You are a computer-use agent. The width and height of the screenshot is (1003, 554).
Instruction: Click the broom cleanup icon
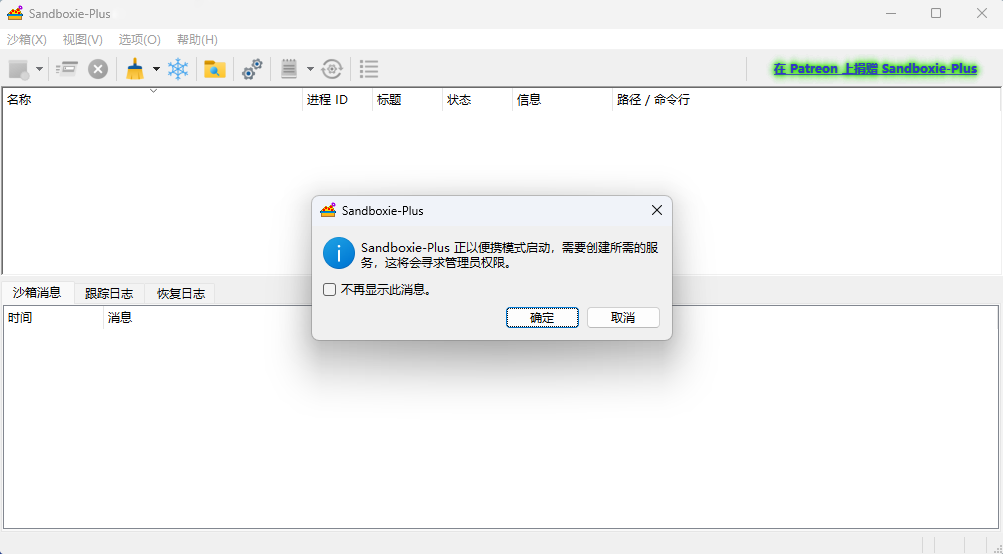[x=135, y=69]
